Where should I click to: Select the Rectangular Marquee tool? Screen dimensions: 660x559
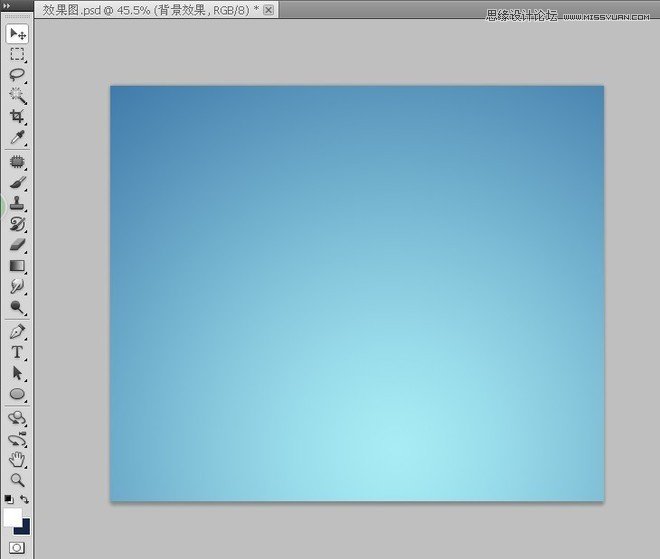[17, 54]
